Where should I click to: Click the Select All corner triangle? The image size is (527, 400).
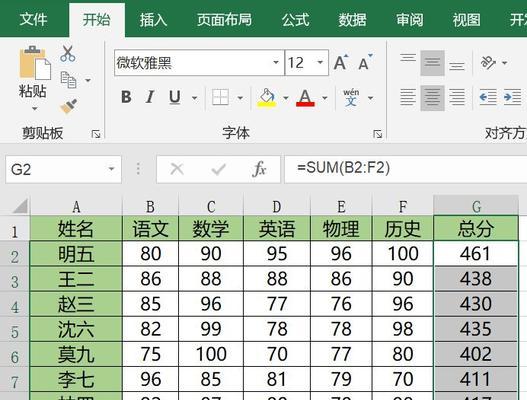pyautogui.click(x=19, y=206)
